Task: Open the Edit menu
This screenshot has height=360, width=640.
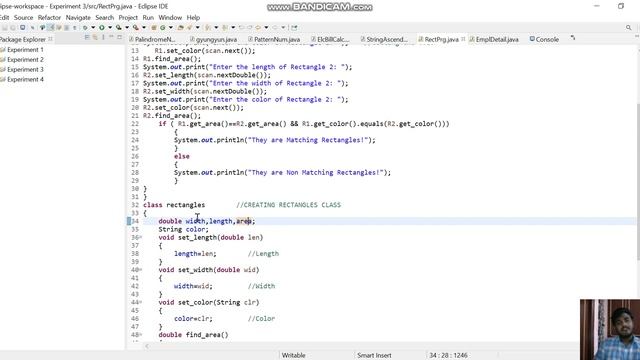Action: click(x=4, y=18)
